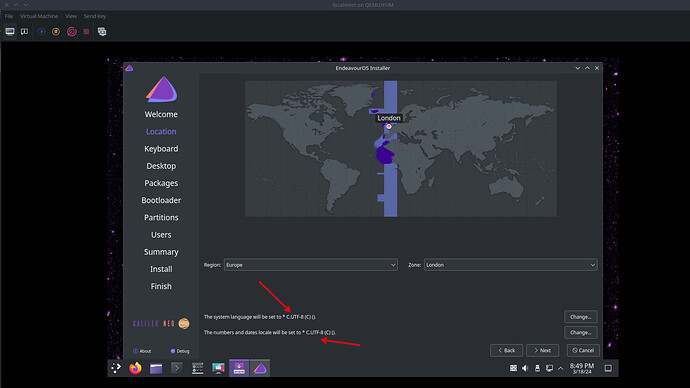
Task: Click the Back button
Action: click(506, 350)
